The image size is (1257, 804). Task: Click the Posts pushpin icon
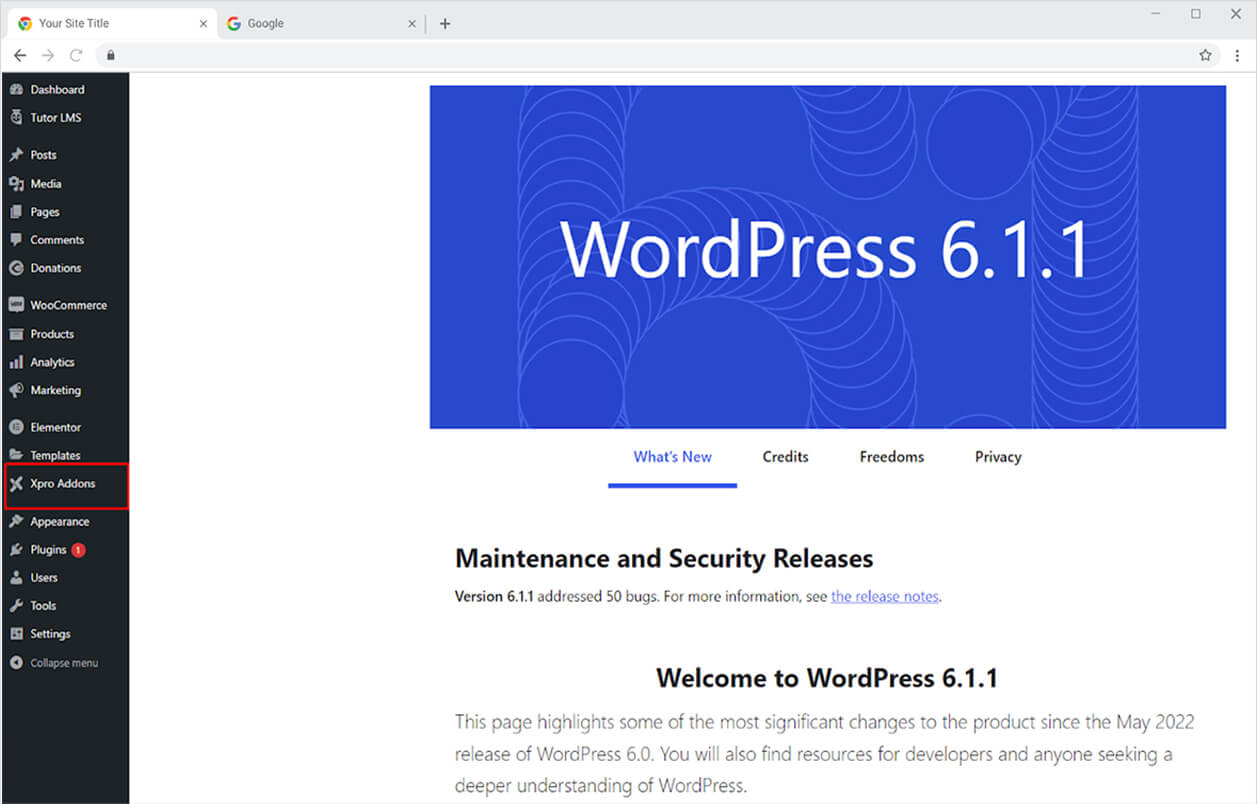coord(16,155)
